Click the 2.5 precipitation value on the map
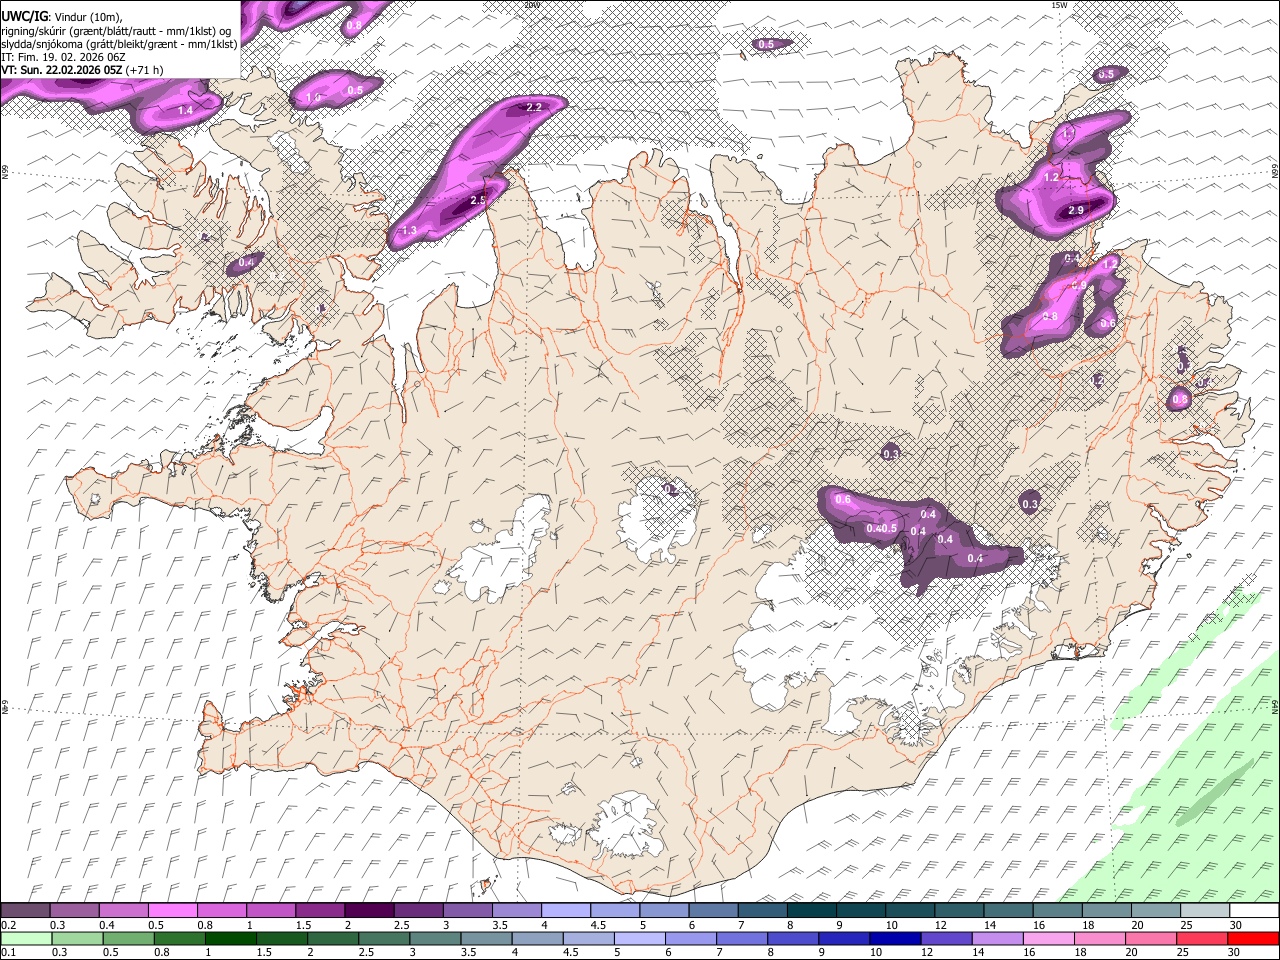1280x960 pixels. [478, 200]
